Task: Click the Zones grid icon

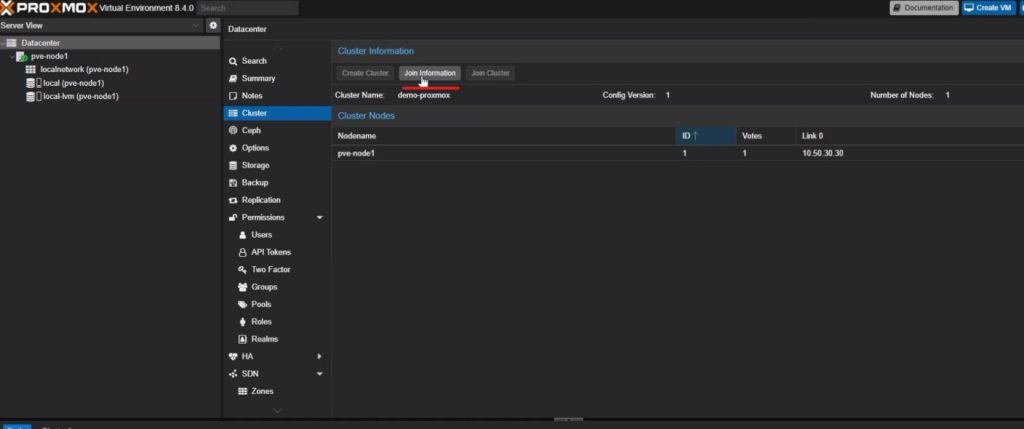Action: (242, 392)
